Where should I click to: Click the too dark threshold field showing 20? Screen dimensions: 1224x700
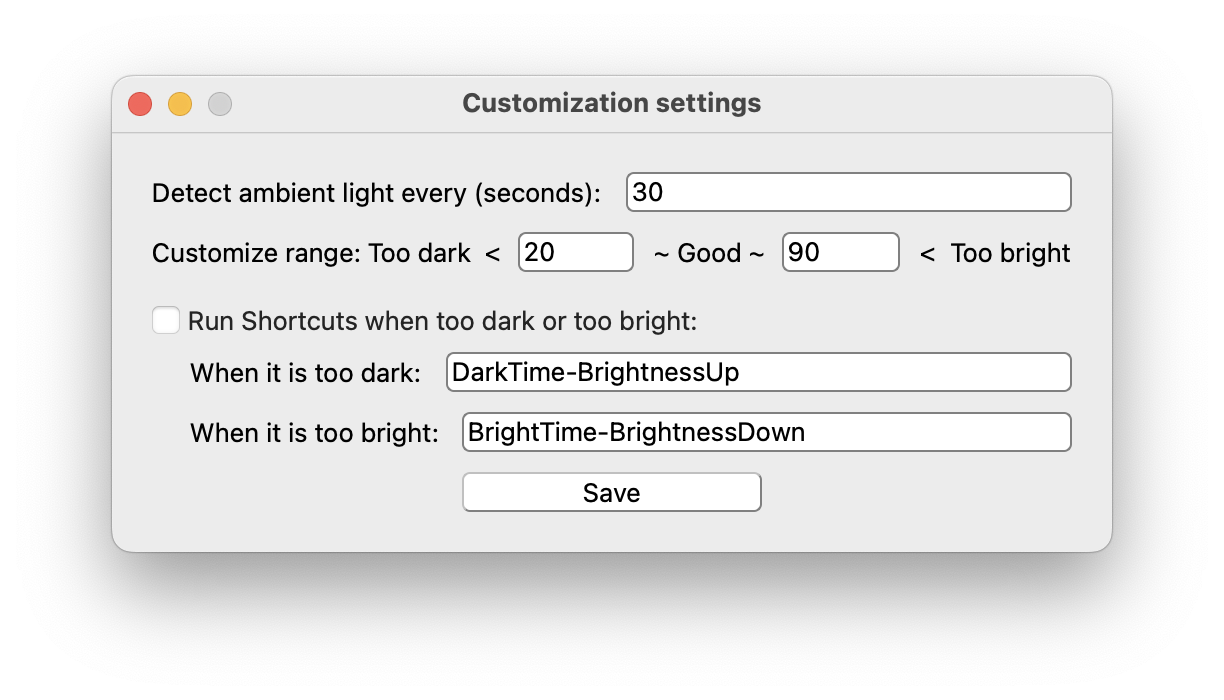point(575,252)
